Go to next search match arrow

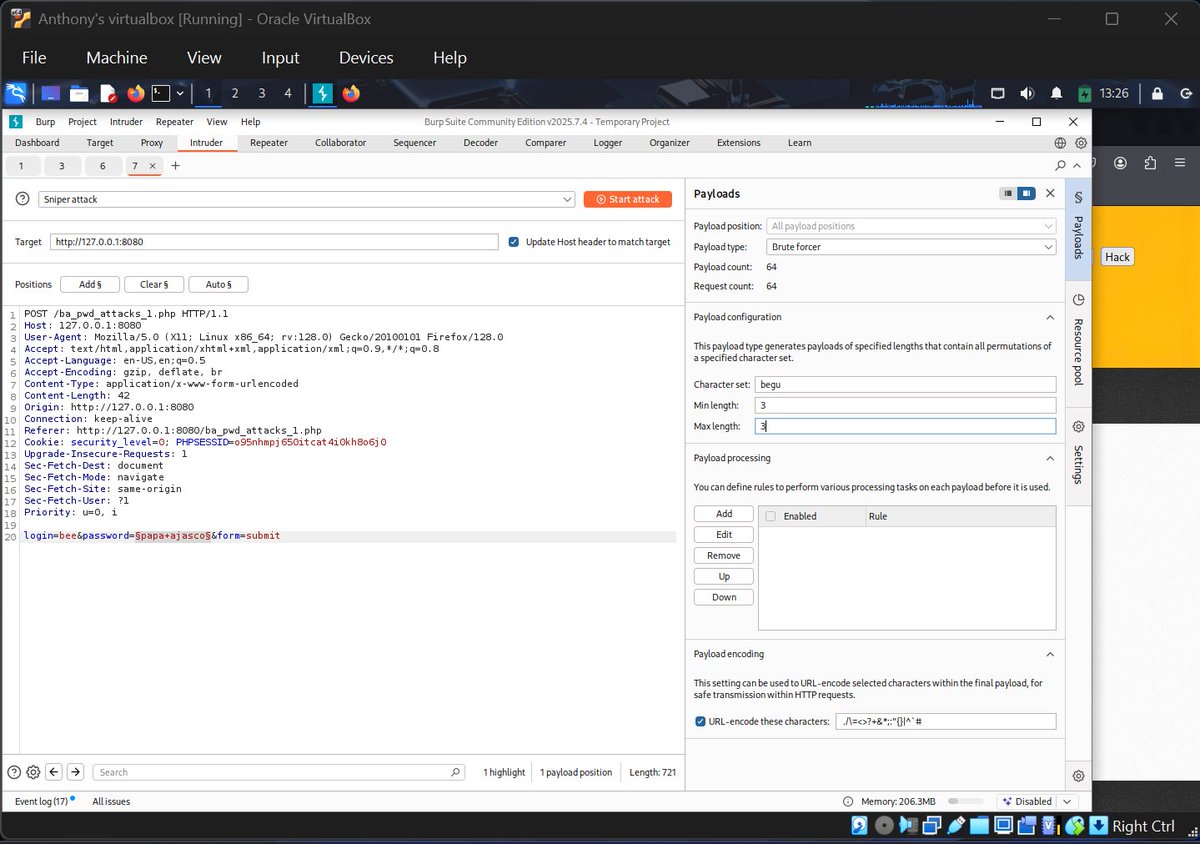(x=75, y=772)
